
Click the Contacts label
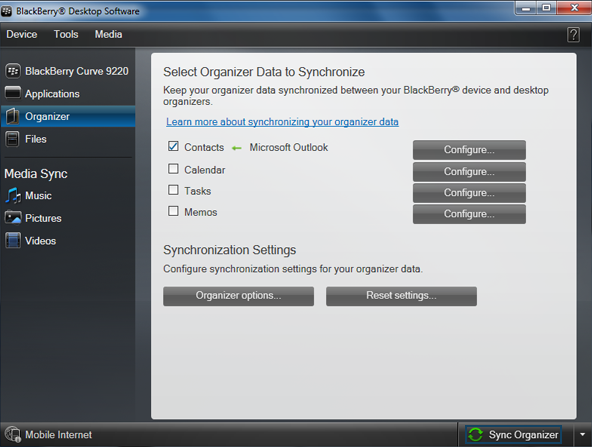pyautogui.click(x=204, y=147)
